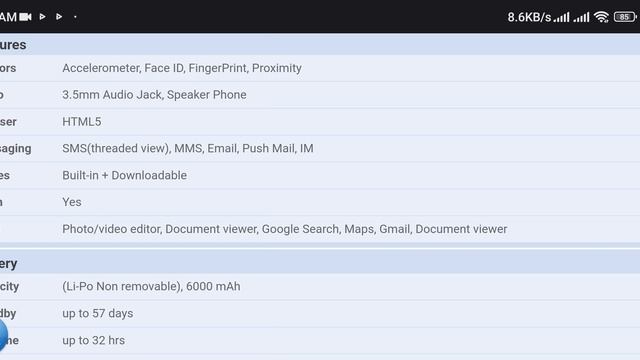
Task: Tap the first play notification icon
Action: [x=42, y=17]
